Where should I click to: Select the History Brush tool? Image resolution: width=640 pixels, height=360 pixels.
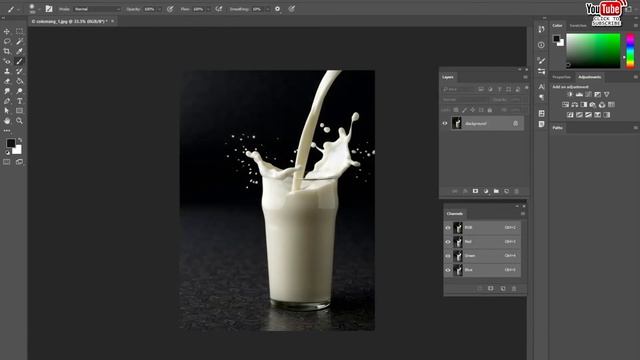pos(19,71)
